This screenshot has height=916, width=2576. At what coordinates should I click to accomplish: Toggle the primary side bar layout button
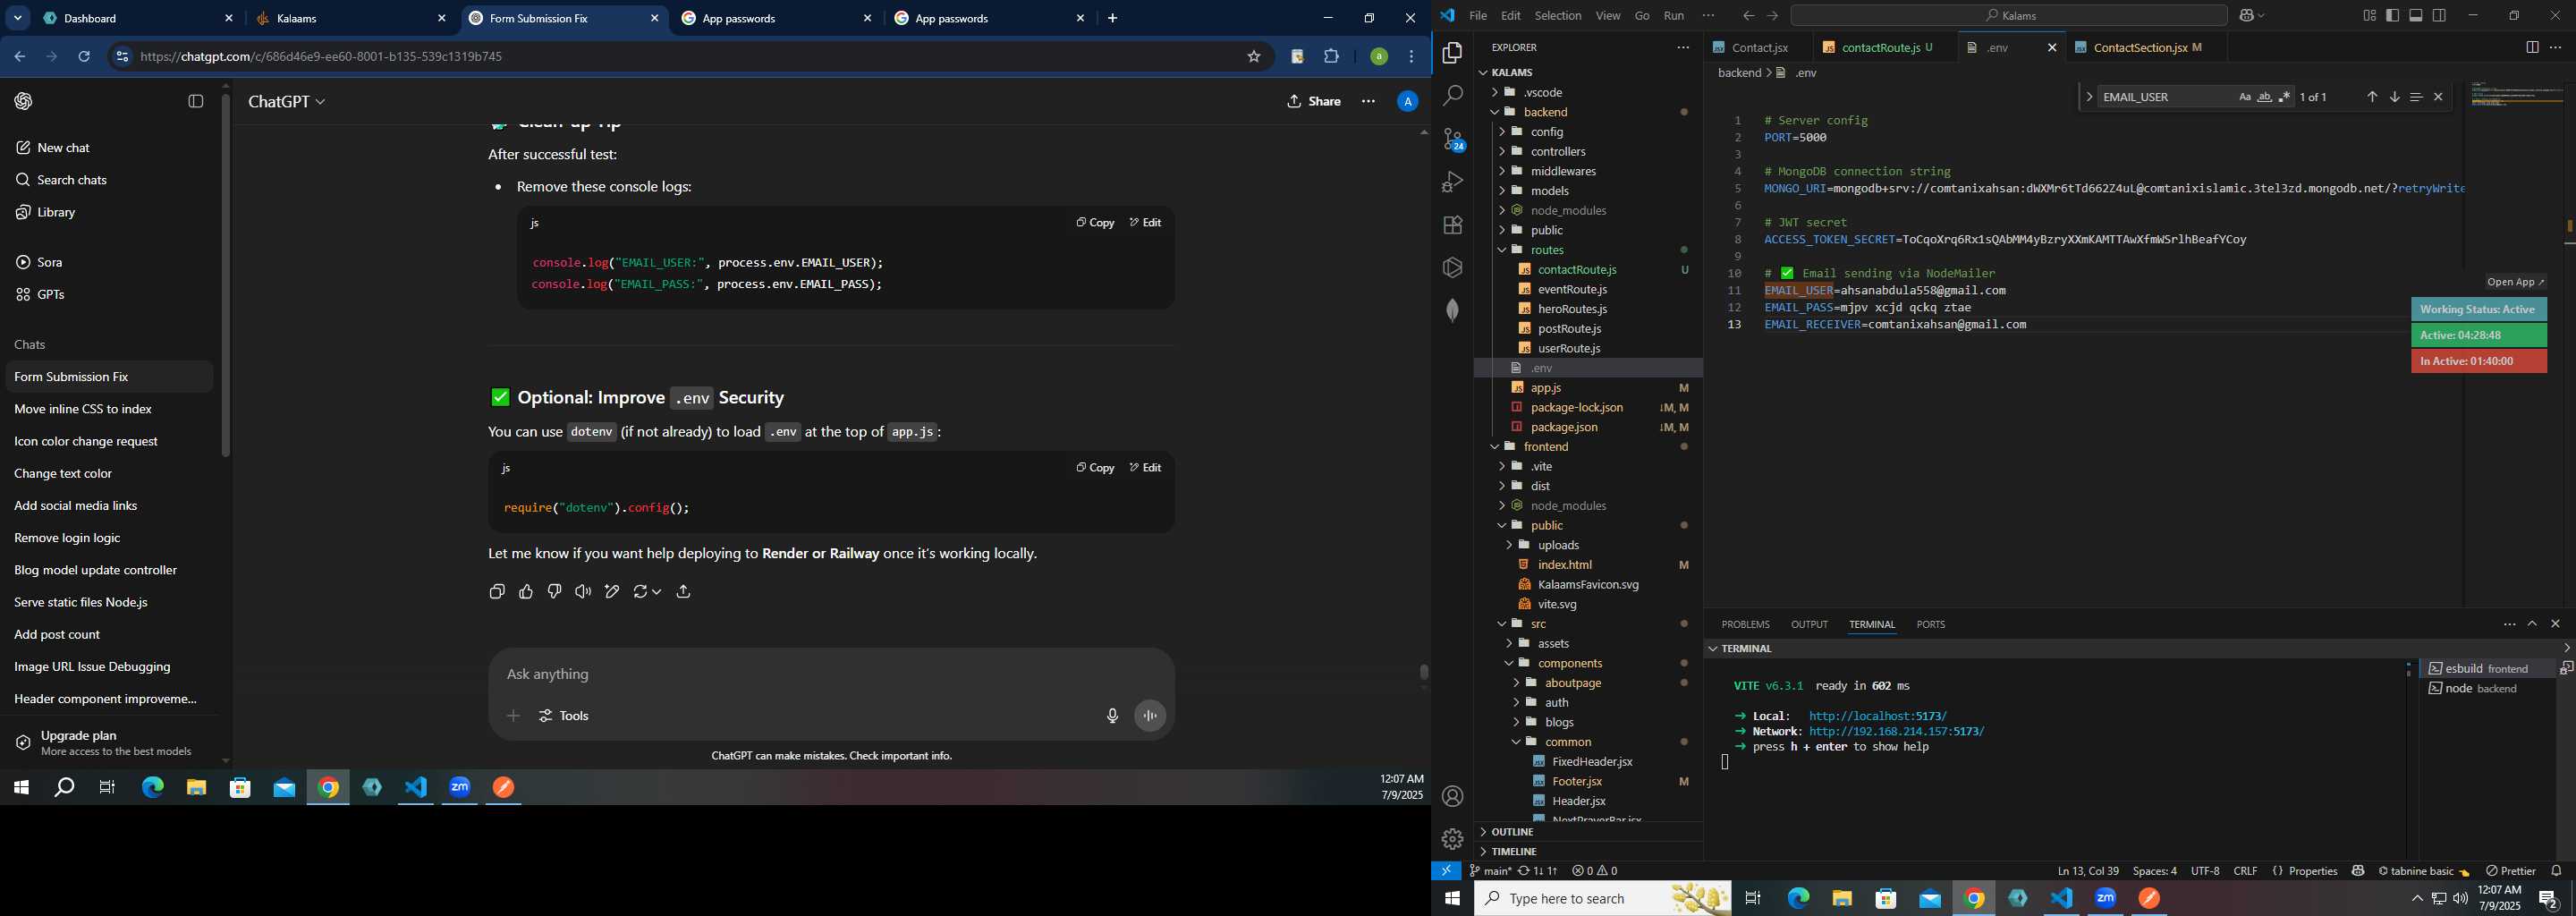[x=2392, y=16]
